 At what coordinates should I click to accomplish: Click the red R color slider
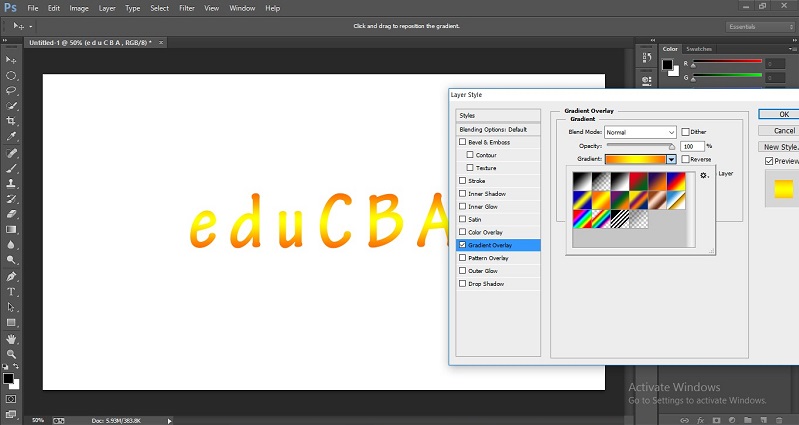[726, 61]
